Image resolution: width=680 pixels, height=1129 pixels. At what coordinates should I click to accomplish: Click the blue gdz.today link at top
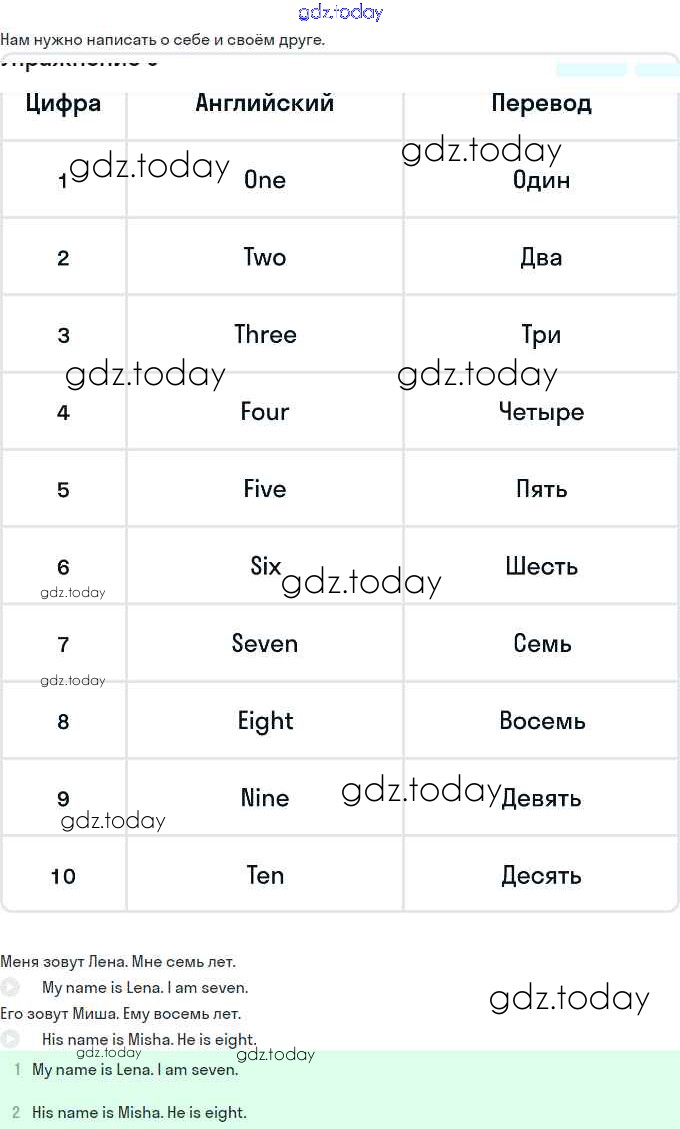[x=340, y=13]
